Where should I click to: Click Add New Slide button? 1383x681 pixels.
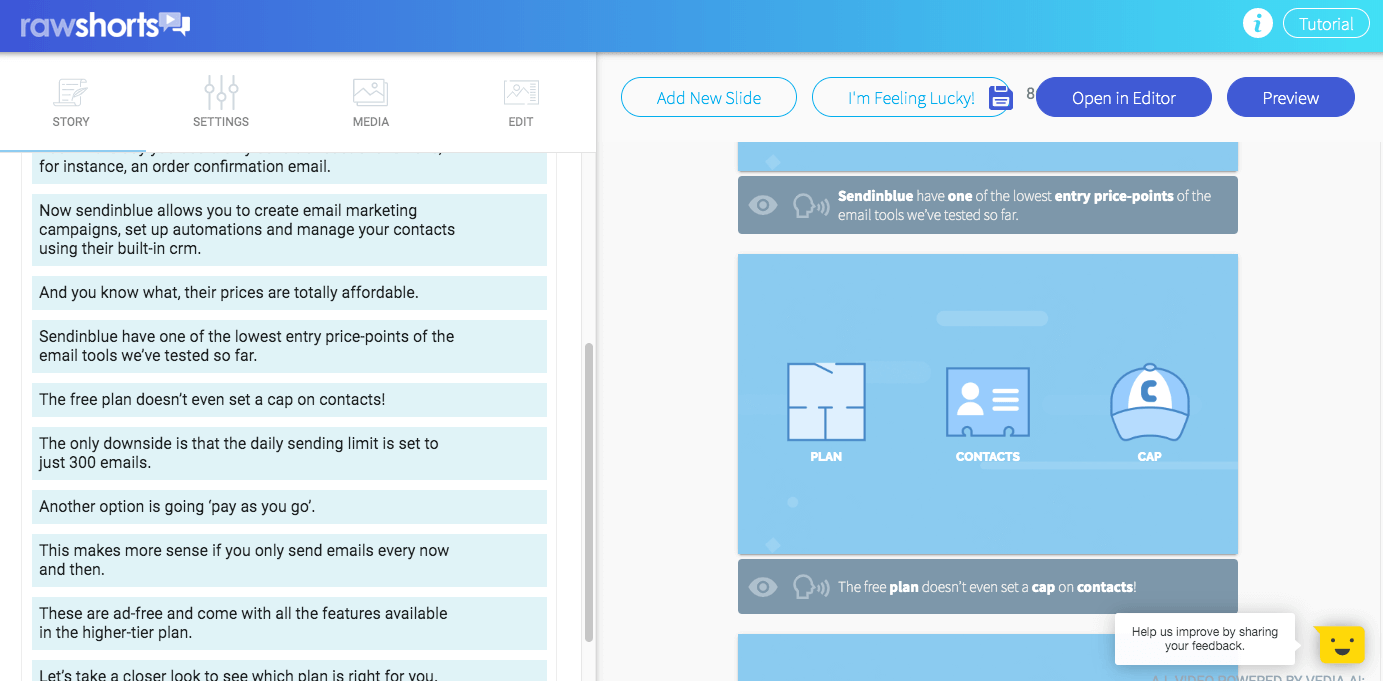(709, 98)
